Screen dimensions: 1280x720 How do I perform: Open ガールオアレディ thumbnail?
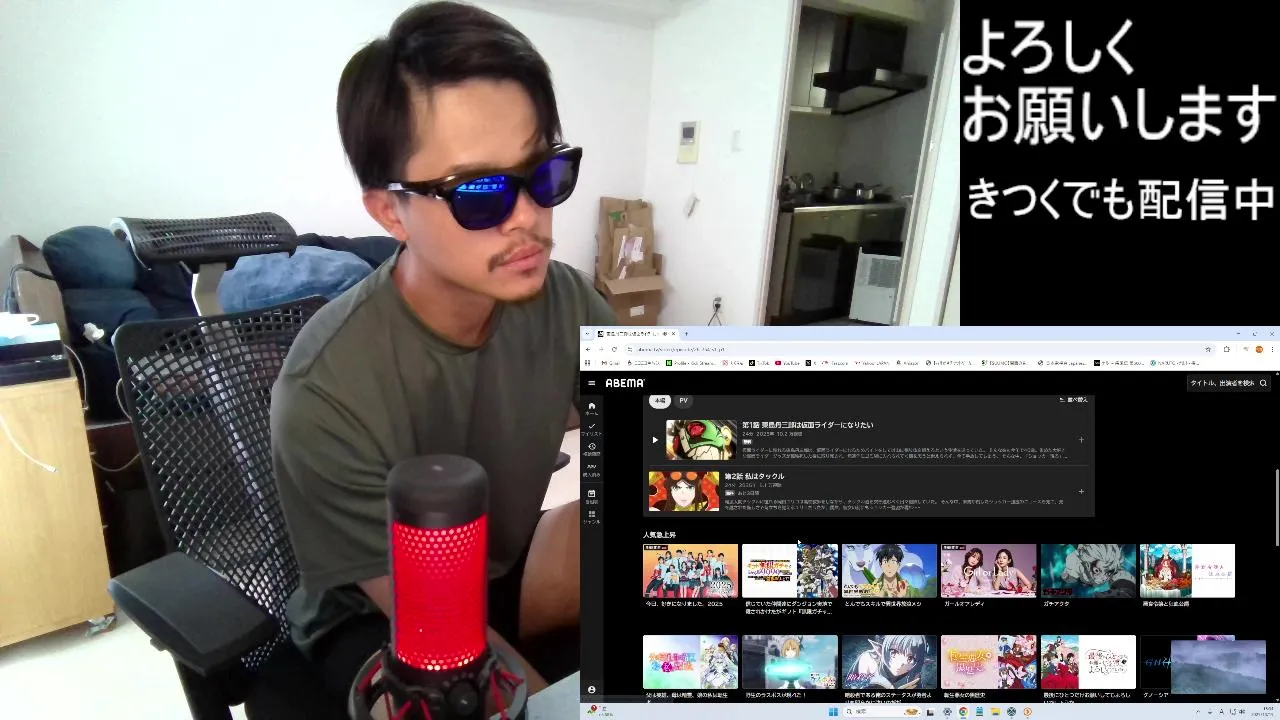[x=988, y=571]
